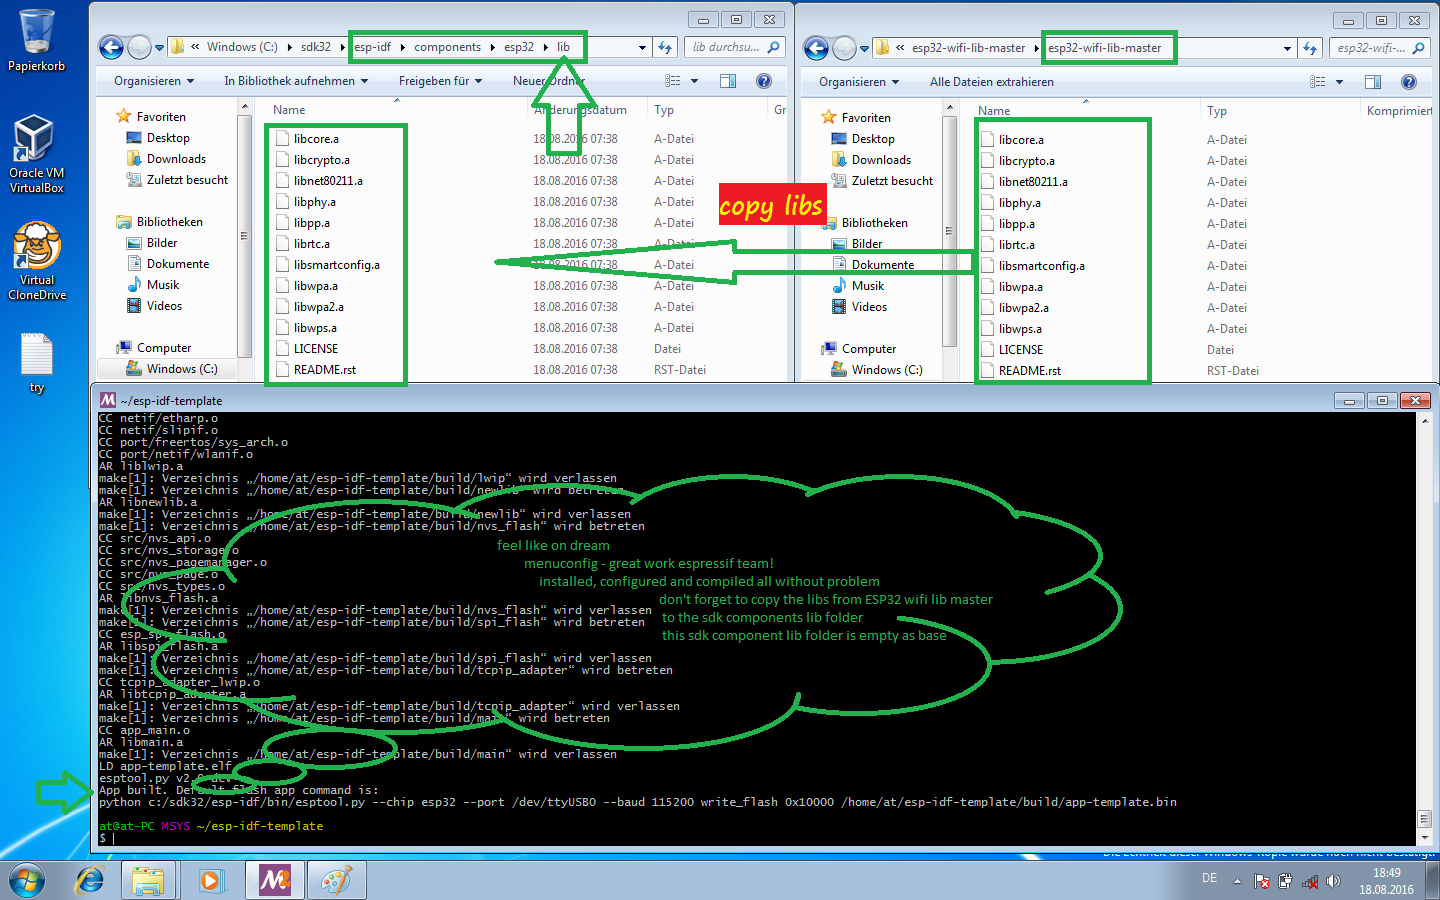Click search field in right Explorer window
This screenshot has width=1440, height=900.
tap(1380, 48)
